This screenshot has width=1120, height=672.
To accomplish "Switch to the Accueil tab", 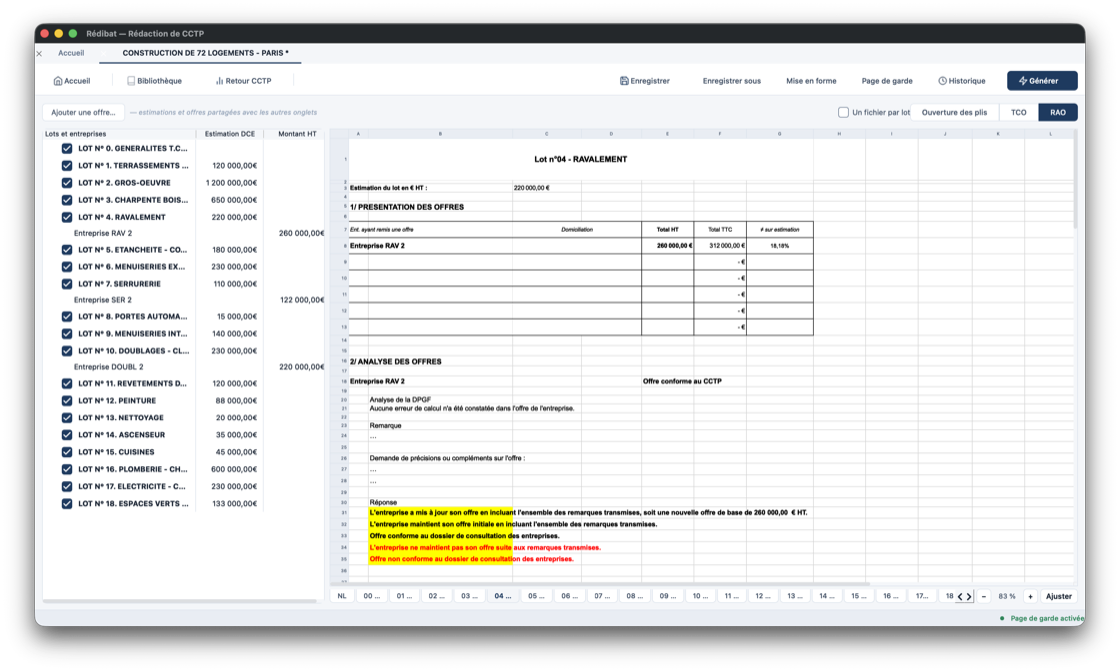I will click(71, 53).
